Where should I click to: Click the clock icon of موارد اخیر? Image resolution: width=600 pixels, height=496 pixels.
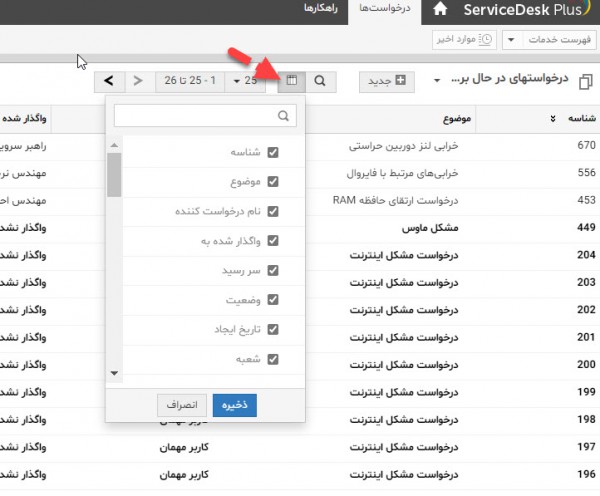pyautogui.click(x=485, y=39)
